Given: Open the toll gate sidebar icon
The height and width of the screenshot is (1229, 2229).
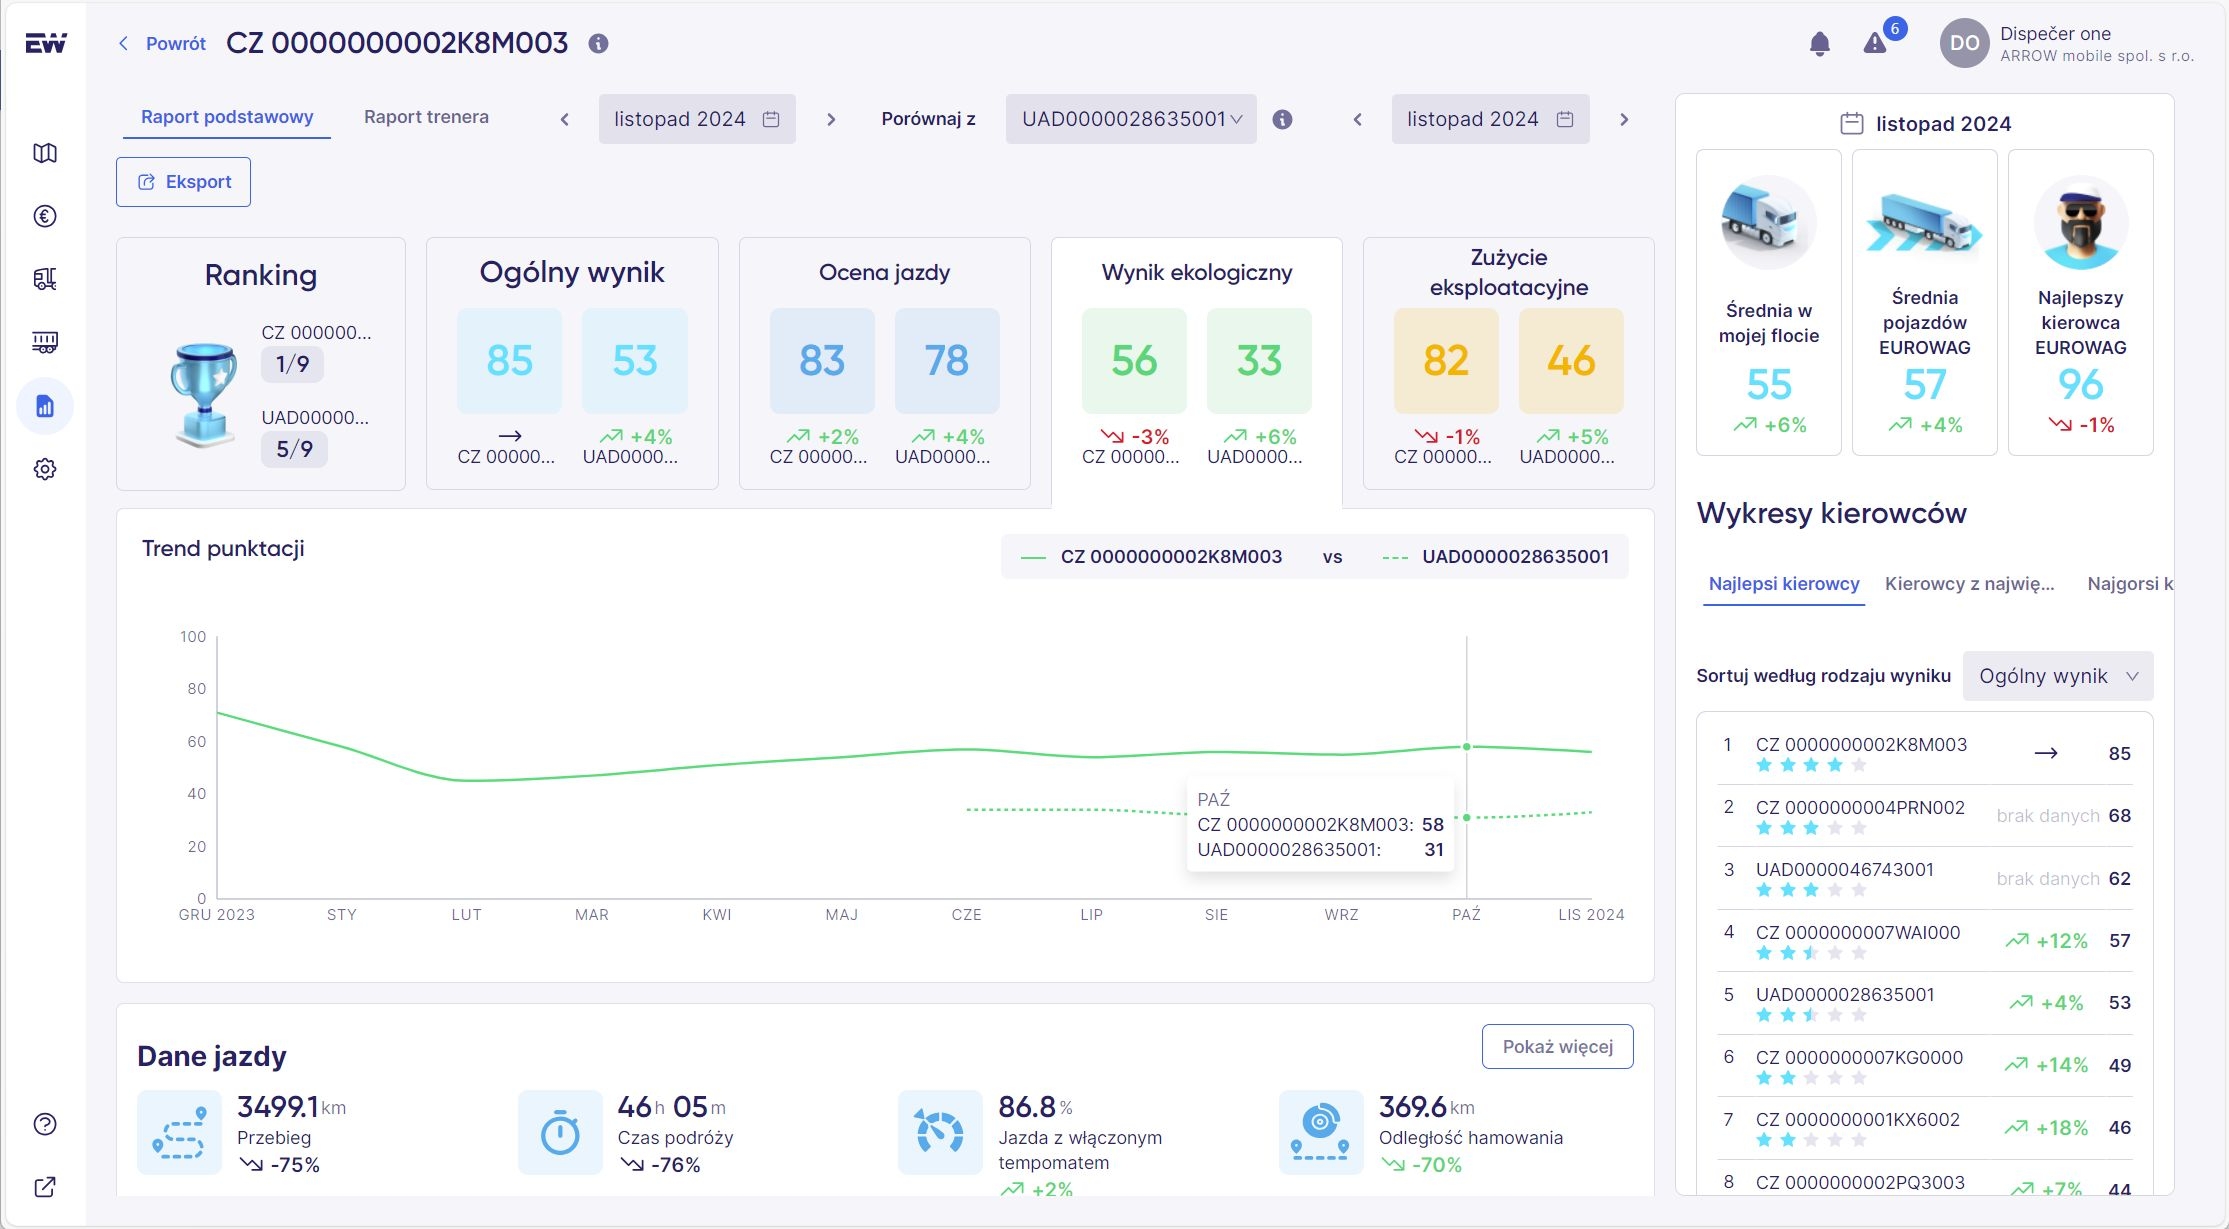Looking at the screenshot, I should click(x=45, y=343).
